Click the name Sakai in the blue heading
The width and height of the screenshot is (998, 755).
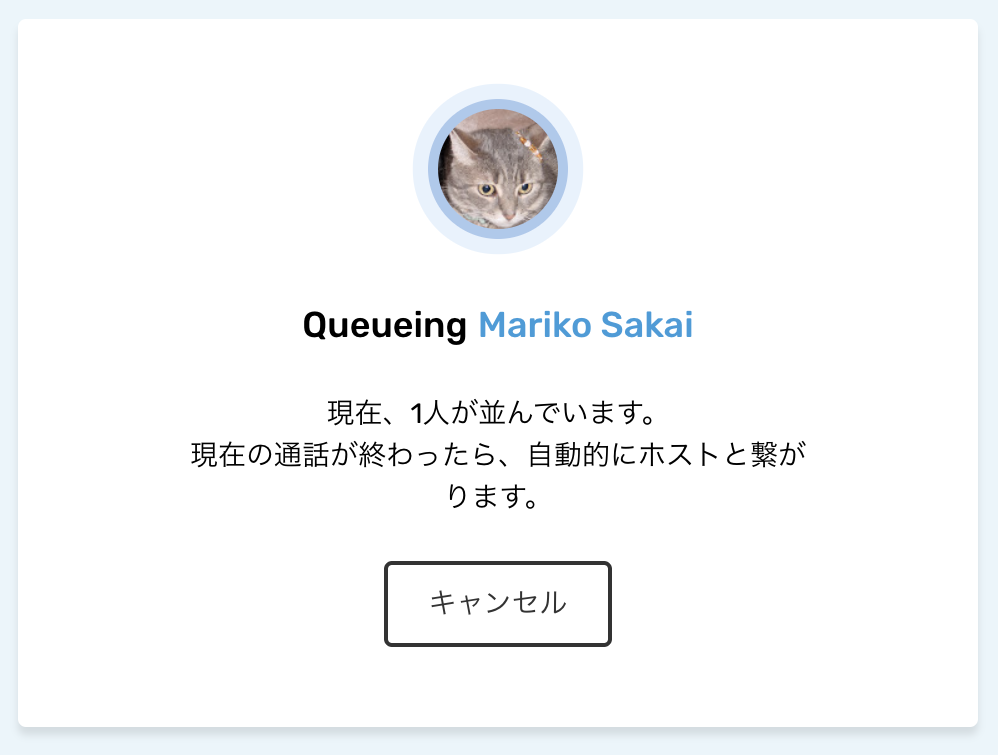[x=647, y=325]
